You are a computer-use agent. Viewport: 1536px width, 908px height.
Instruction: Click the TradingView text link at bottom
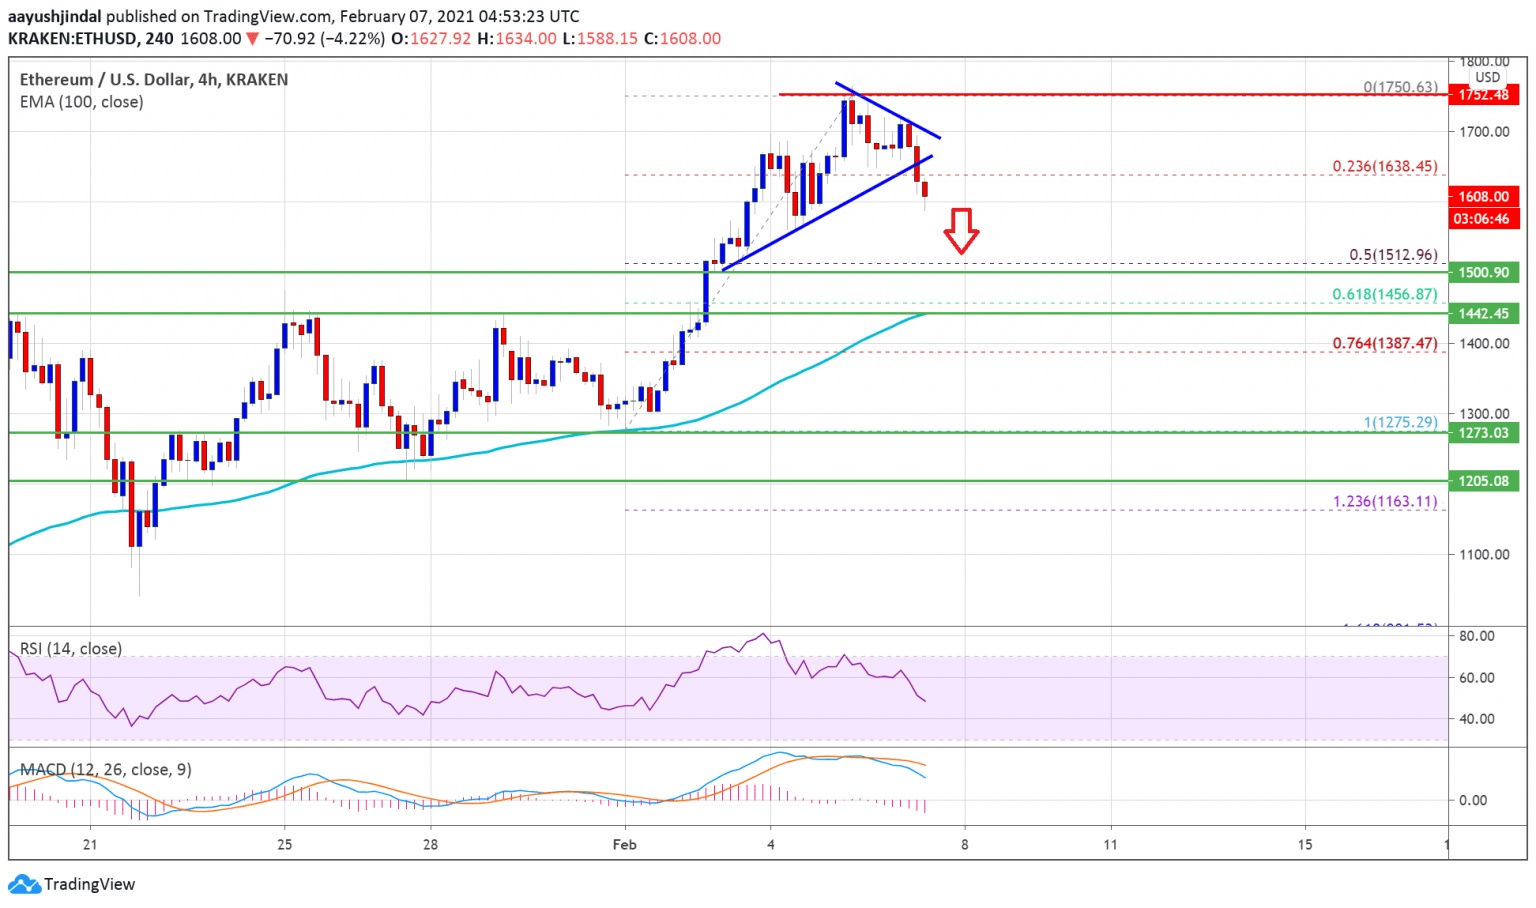(x=89, y=884)
